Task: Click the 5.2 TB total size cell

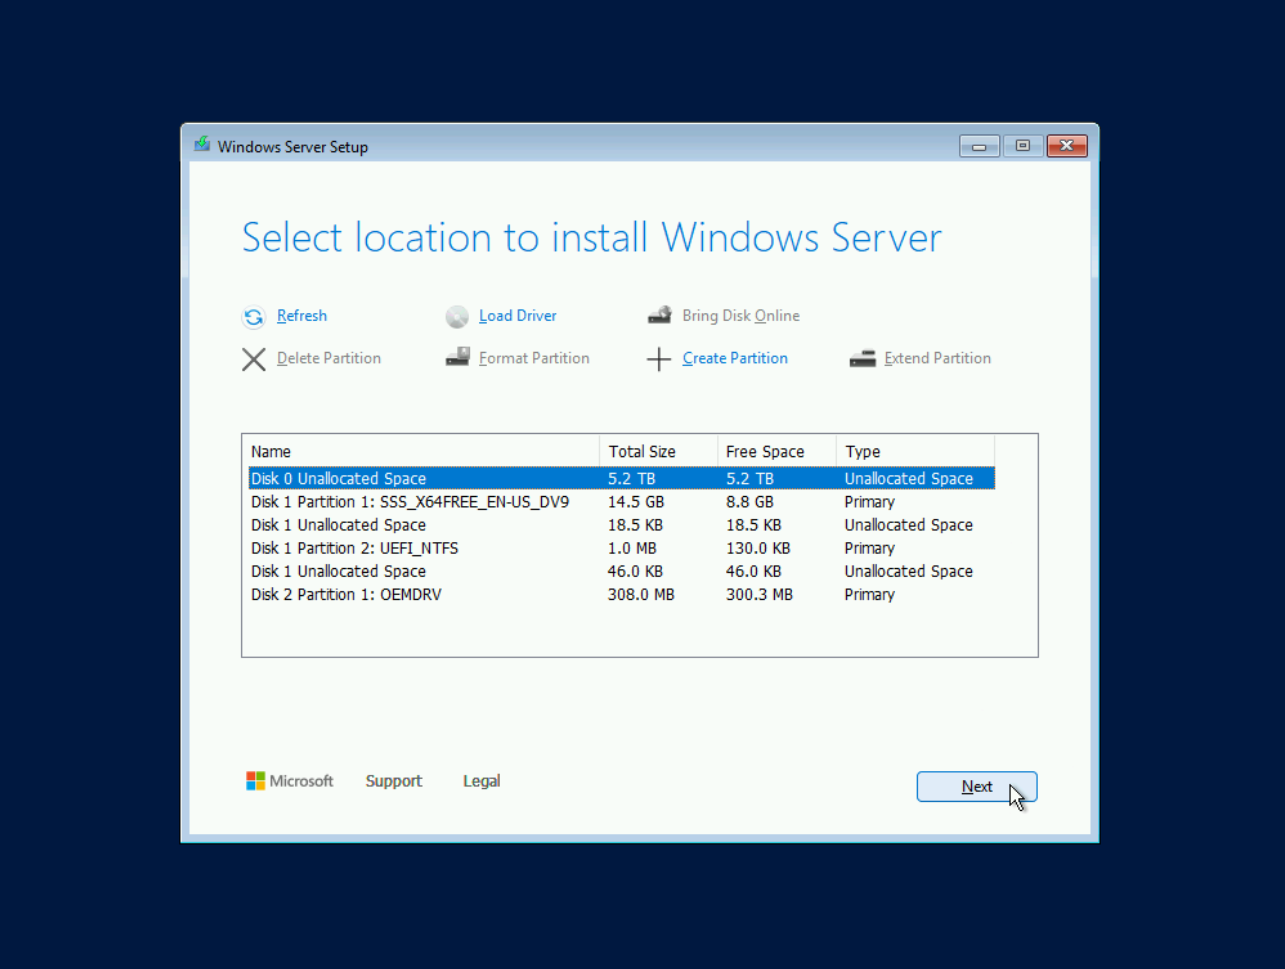Action: pos(632,479)
